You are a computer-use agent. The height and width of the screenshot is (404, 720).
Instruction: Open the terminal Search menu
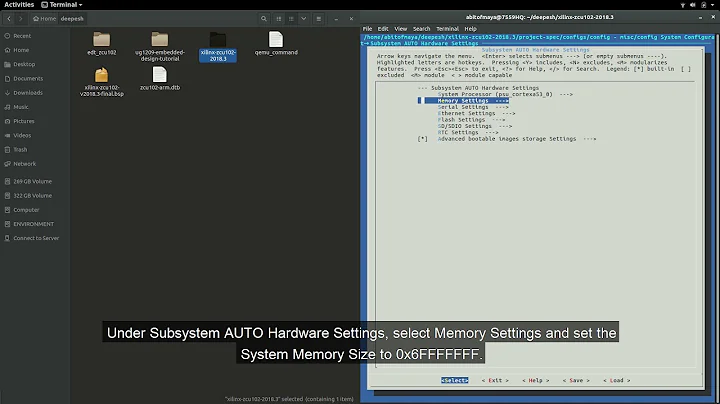(x=422, y=28)
